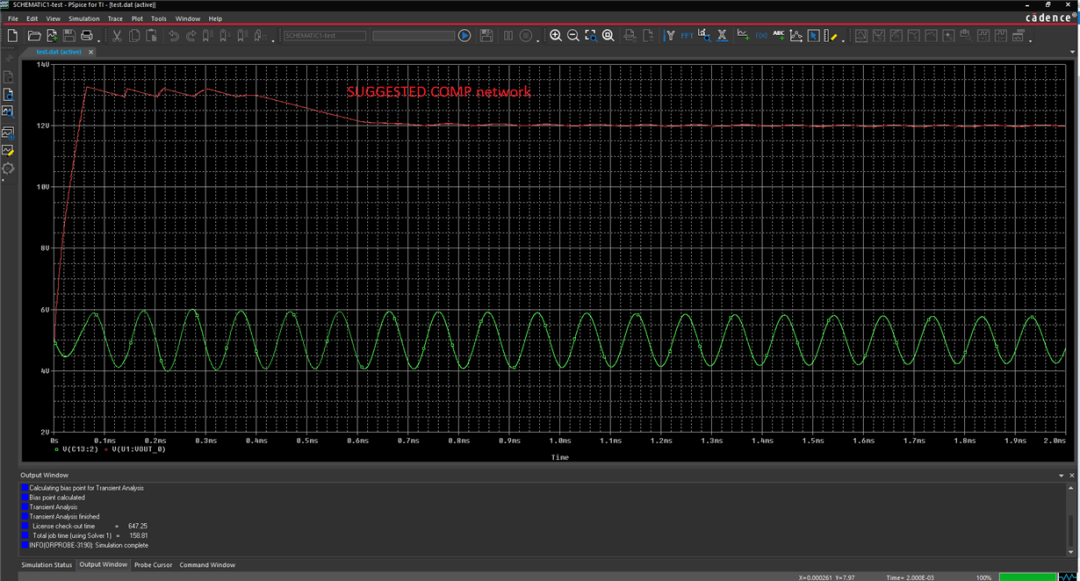Run simulation with the blue play button
The width and height of the screenshot is (1080, 581).
(x=464, y=35)
